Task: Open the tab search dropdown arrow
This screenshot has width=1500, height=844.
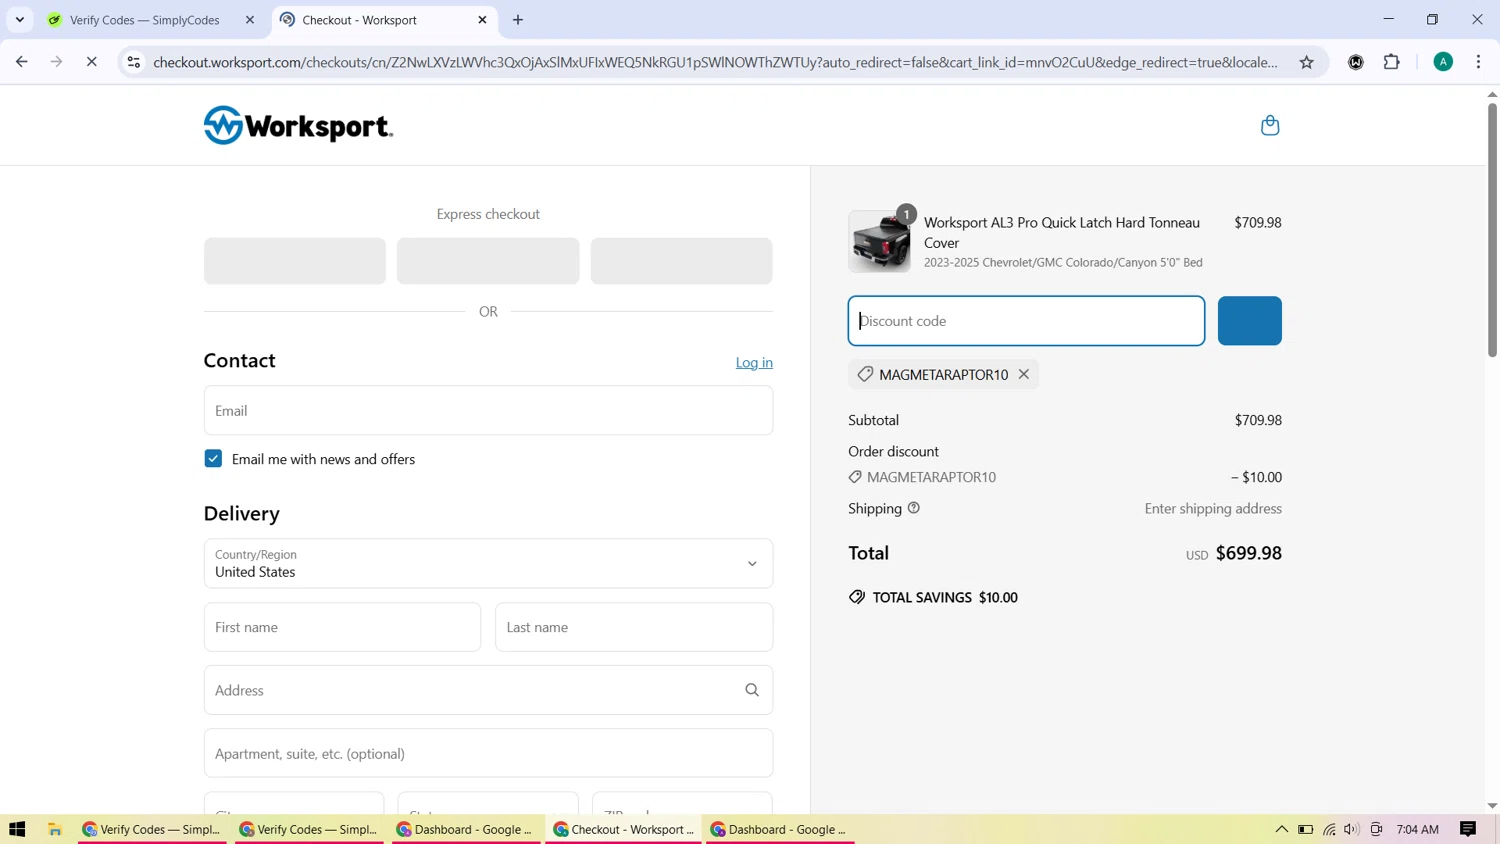Action: 20,20
